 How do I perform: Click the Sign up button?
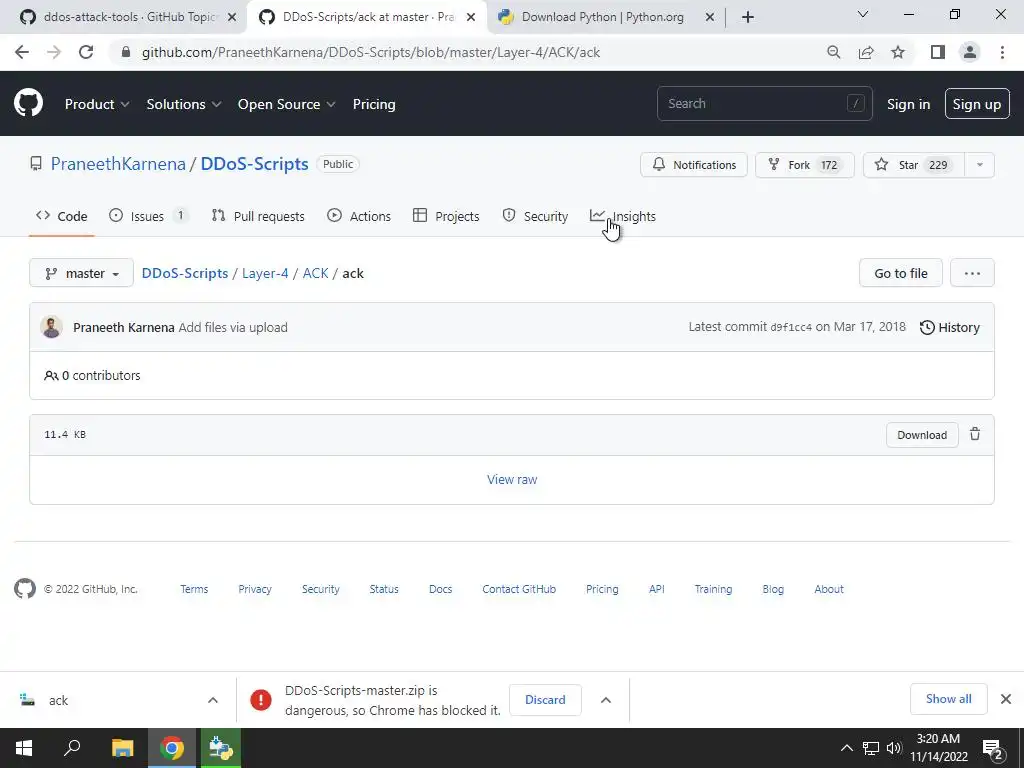pyautogui.click(x=977, y=104)
